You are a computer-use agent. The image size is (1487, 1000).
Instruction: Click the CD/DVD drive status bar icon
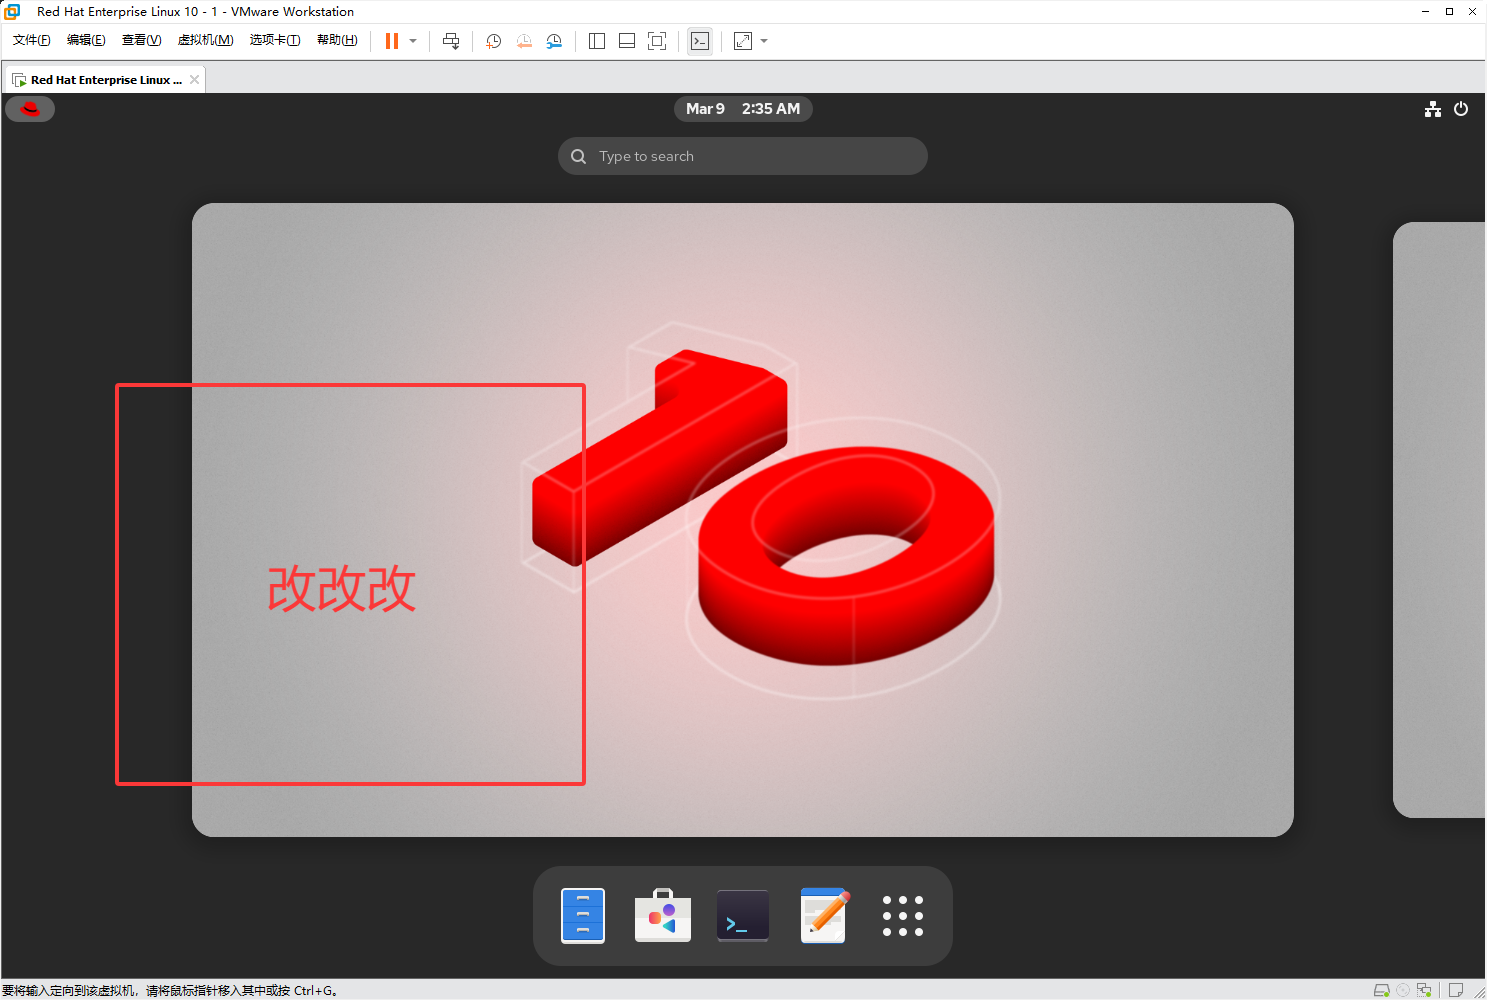1404,990
